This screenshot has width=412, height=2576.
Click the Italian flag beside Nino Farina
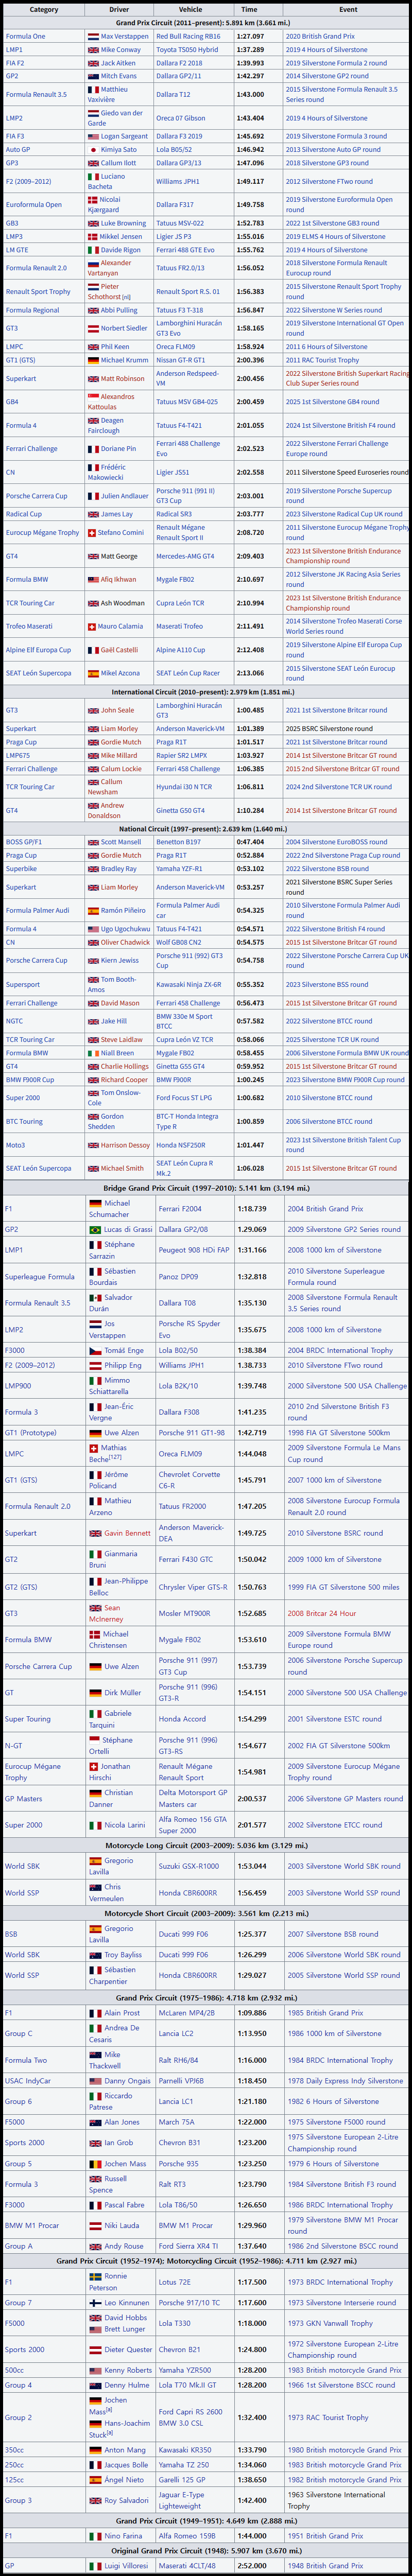(96, 2536)
